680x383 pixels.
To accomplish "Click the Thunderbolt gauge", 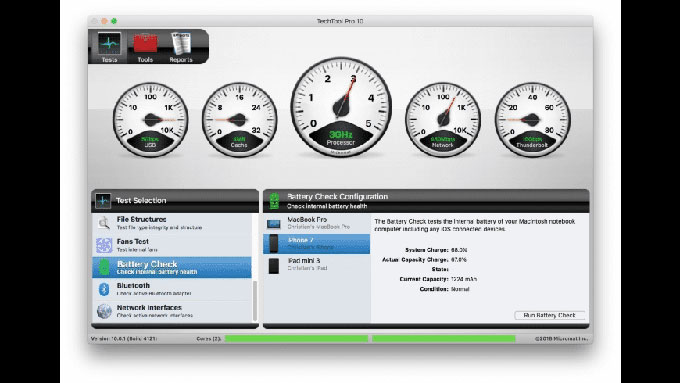I will [533, 119].
